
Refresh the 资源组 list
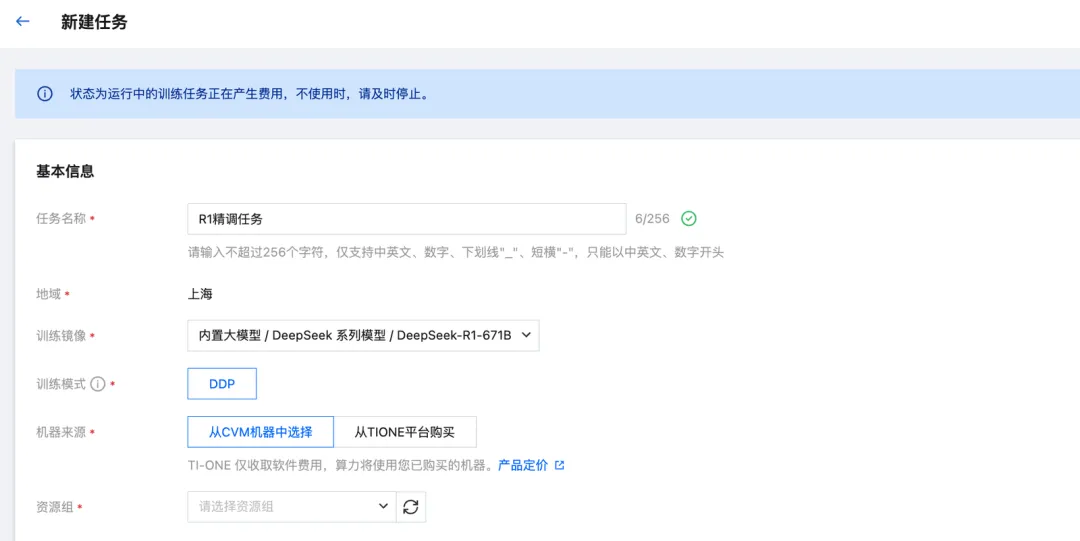(x=411, y=507)
